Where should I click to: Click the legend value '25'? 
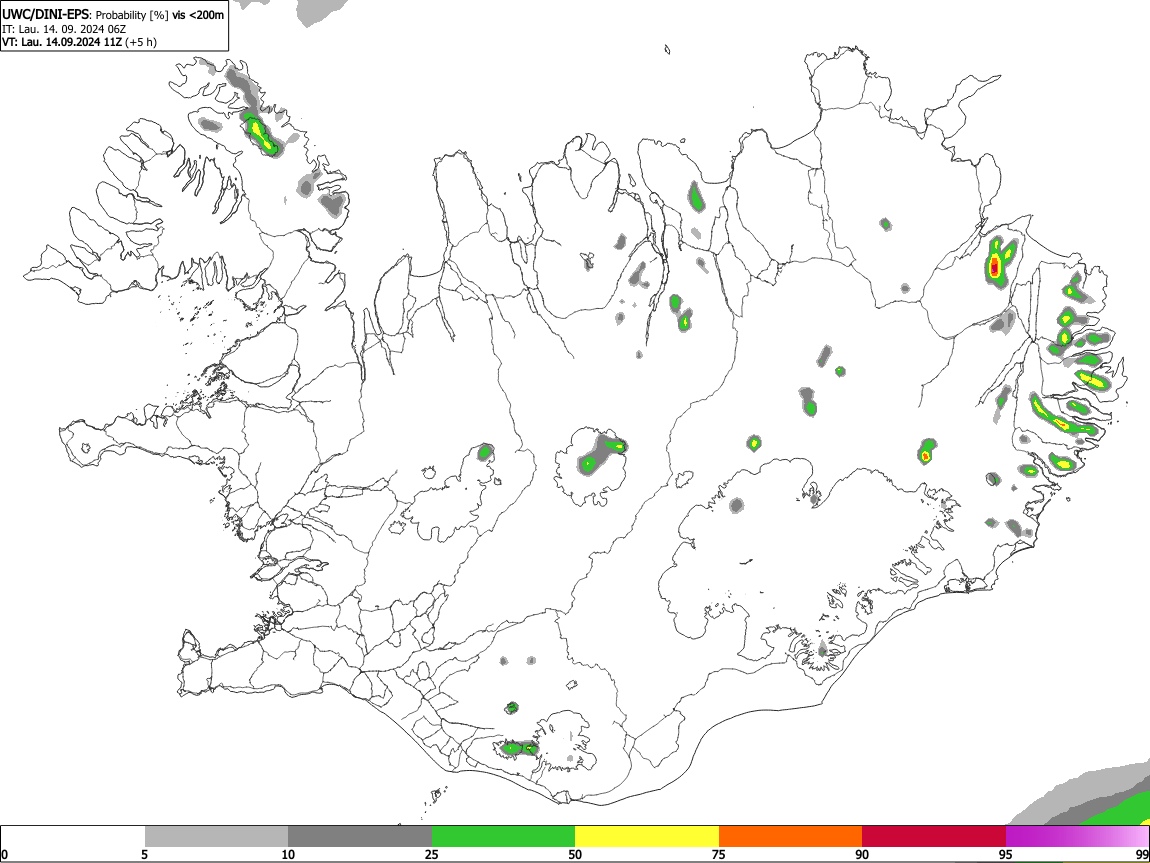[x=432, y=854]
